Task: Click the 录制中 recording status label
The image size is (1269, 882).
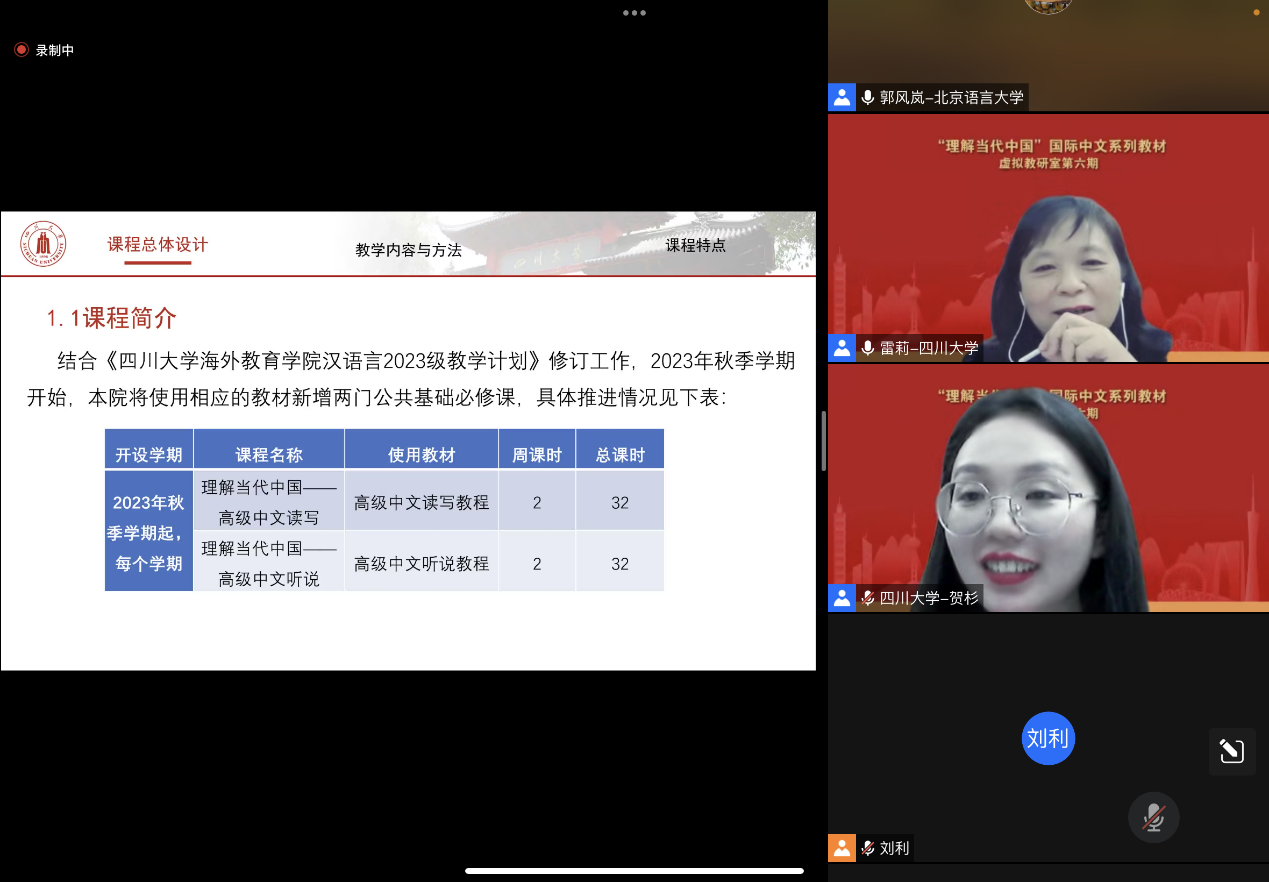Action: pos(55,50)
